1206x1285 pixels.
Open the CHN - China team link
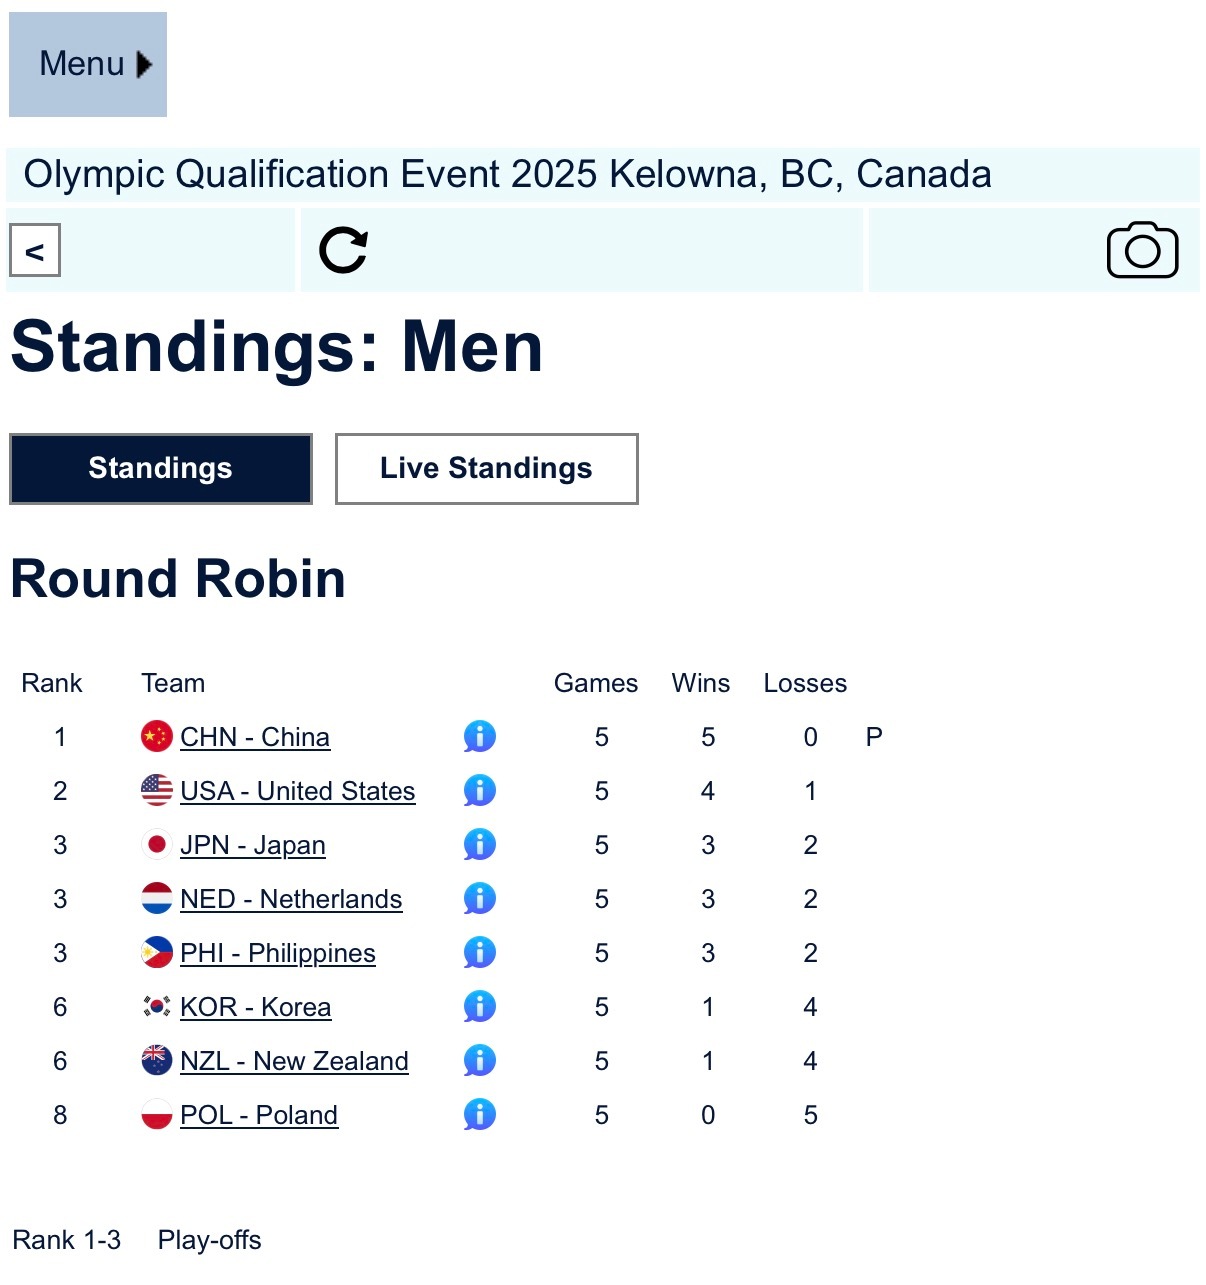pos(255,737)
